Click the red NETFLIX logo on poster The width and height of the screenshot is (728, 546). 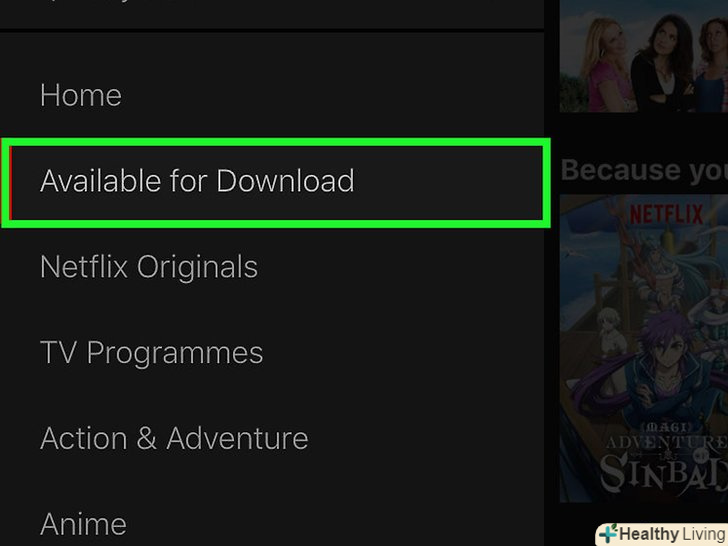tap(667, 214)
